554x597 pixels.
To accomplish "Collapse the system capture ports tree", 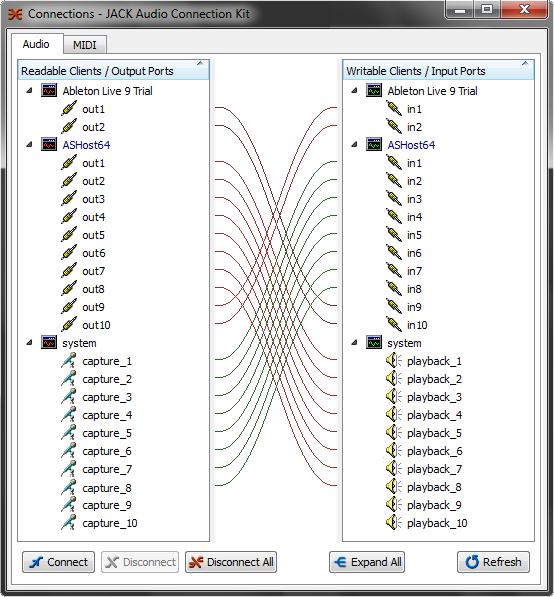I will point(29,343).
